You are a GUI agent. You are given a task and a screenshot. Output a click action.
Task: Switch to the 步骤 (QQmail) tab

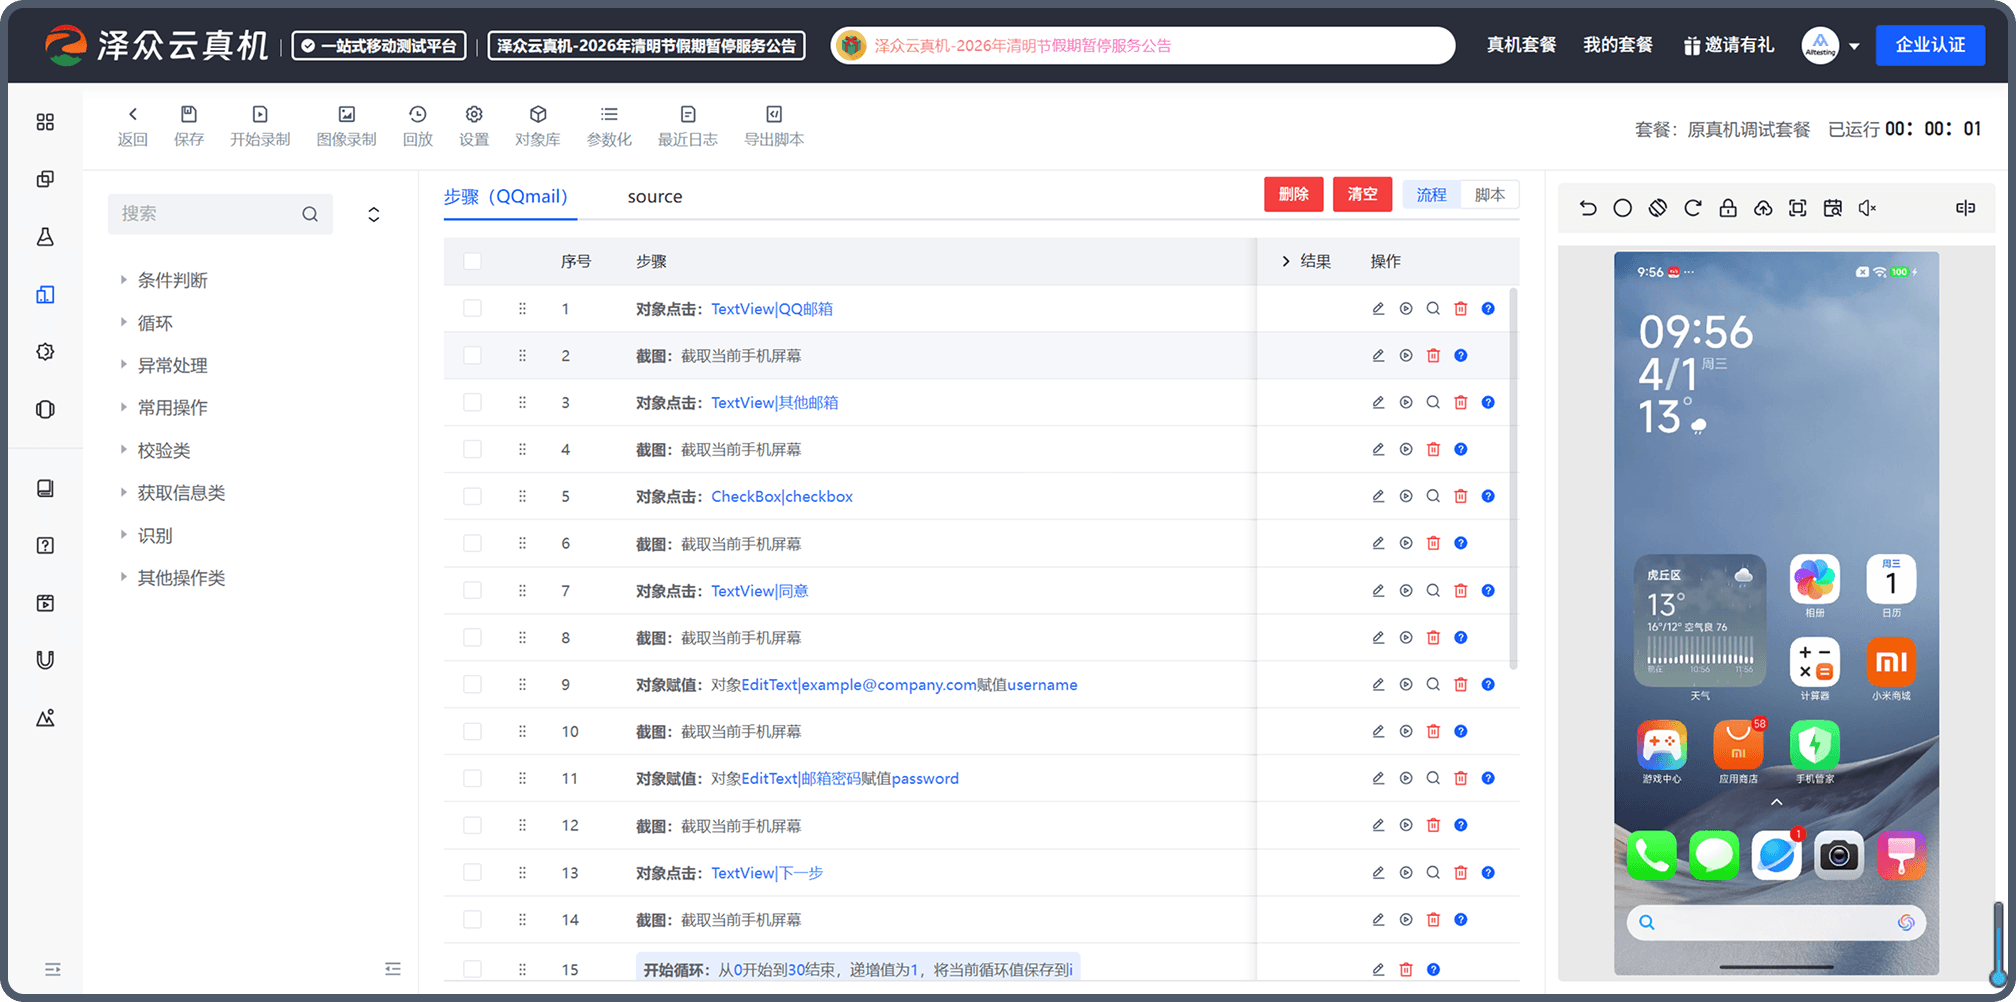tap(506, 196)
